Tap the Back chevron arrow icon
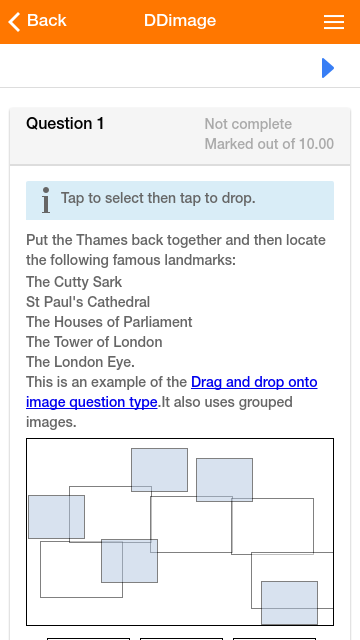Viewport: 360px width, 640px height. coord(14,22)
